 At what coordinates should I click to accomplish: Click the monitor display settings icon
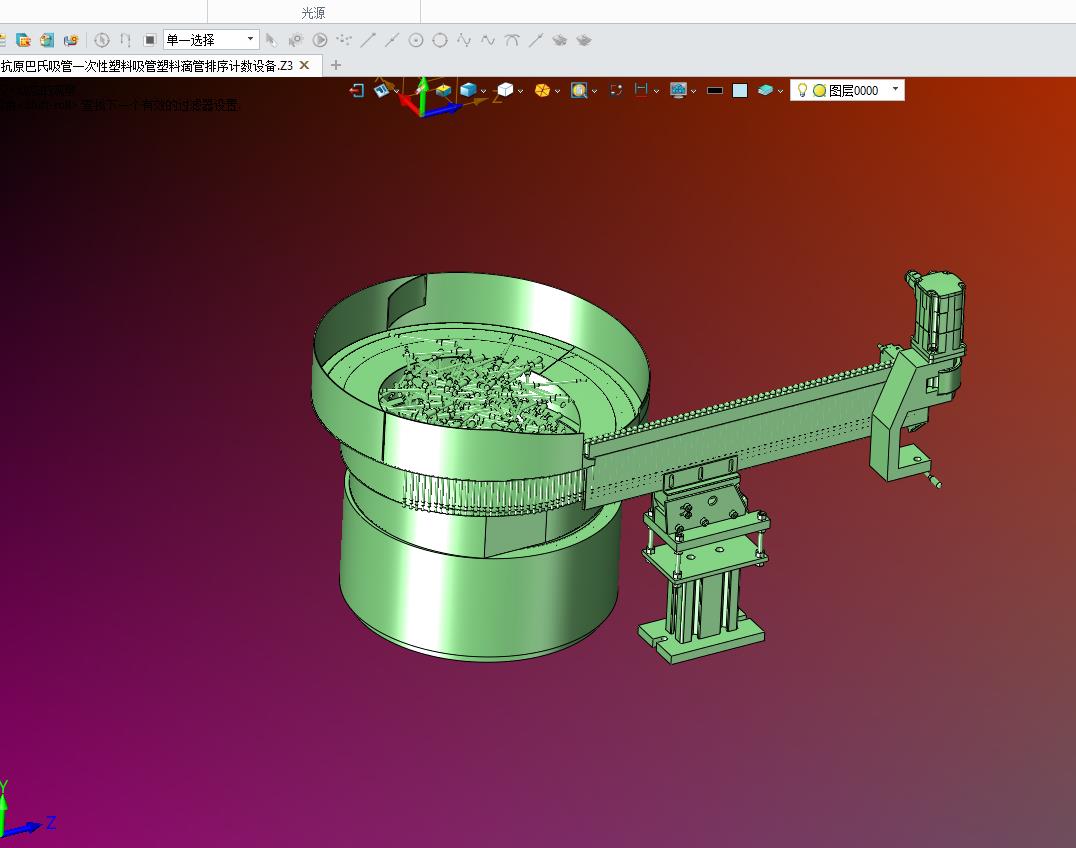point(678,91)
